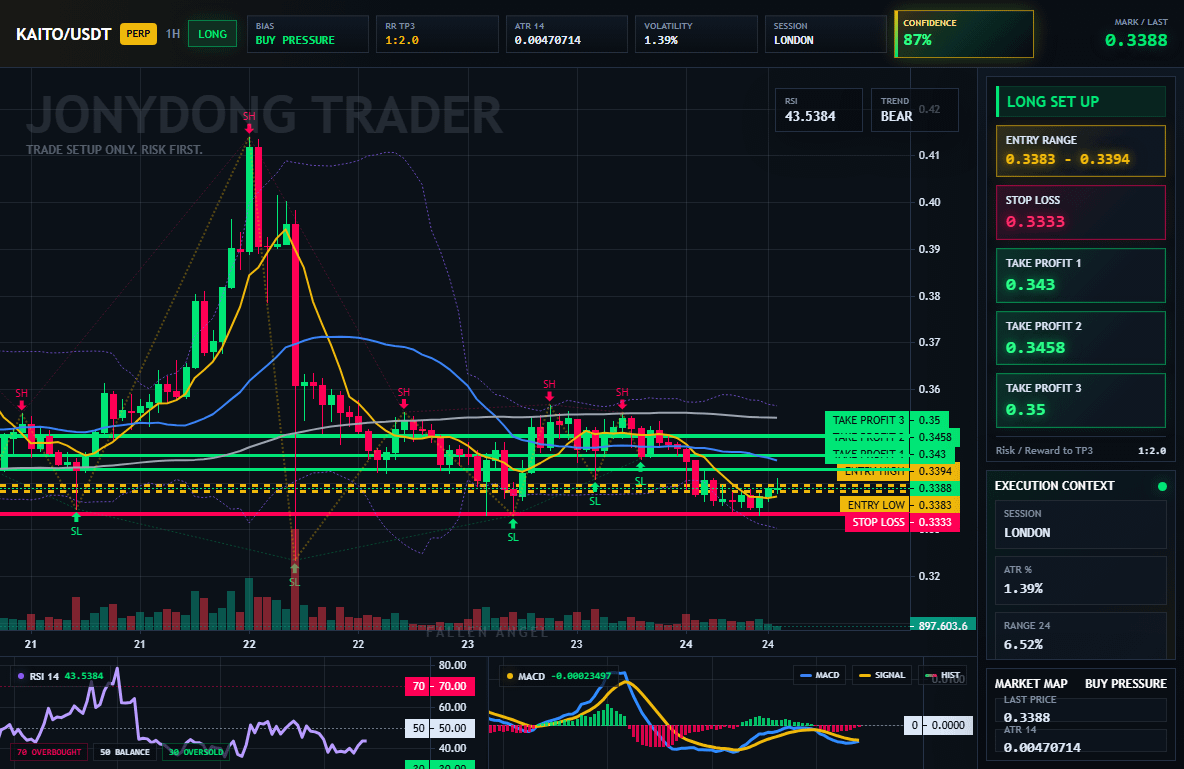
Task: Click the Confidence 87% box
Action: tap(964, 34)
